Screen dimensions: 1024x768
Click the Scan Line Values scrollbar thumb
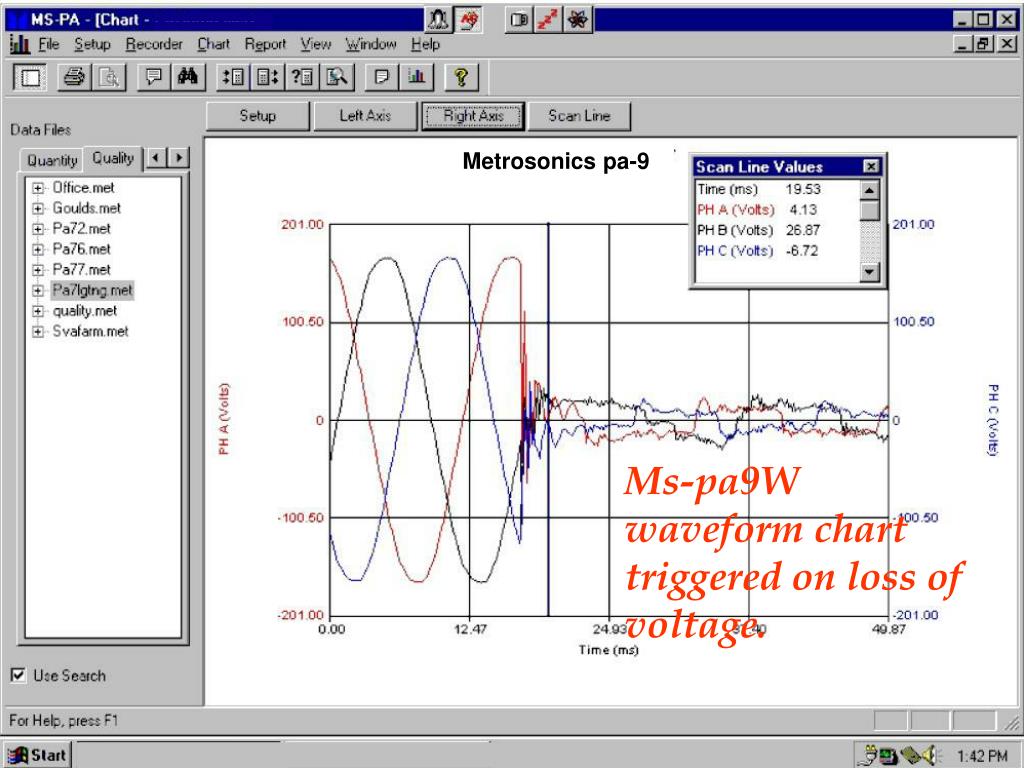(x=869, y=210)
